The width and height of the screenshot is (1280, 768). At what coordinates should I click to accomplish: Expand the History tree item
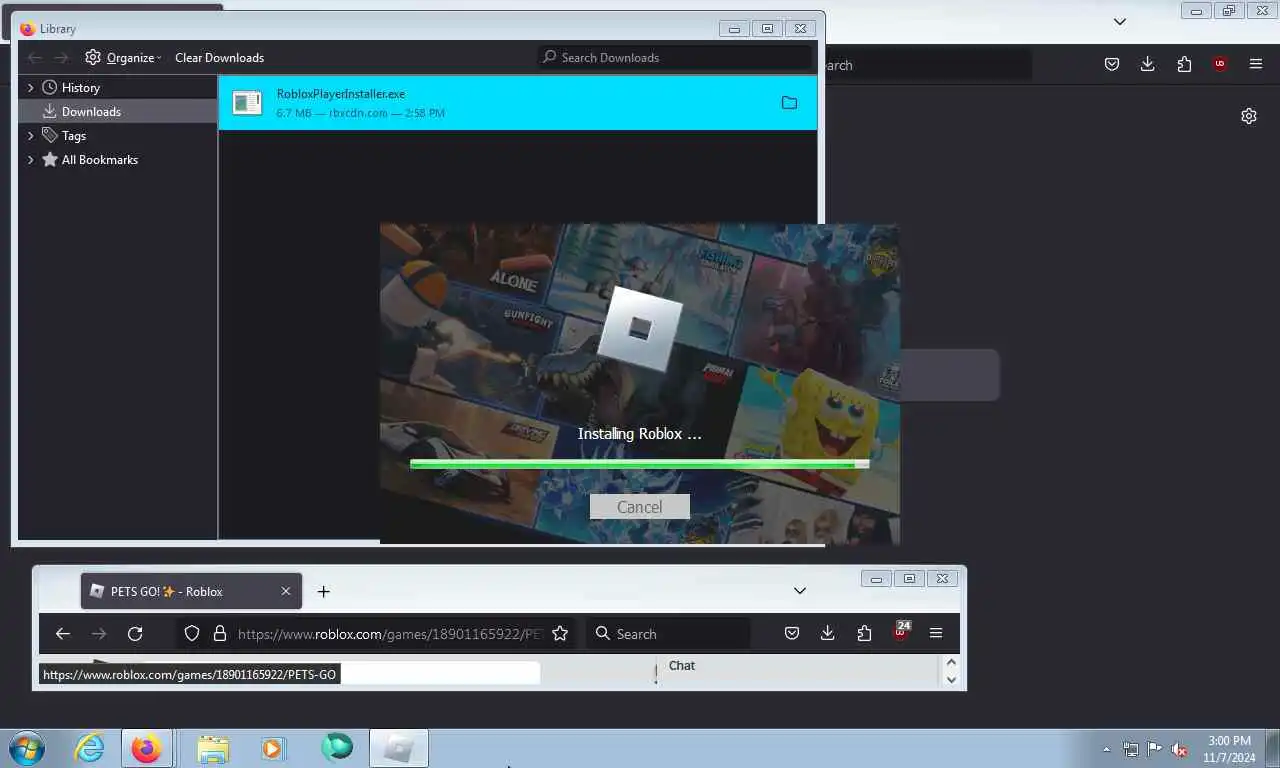30,88
